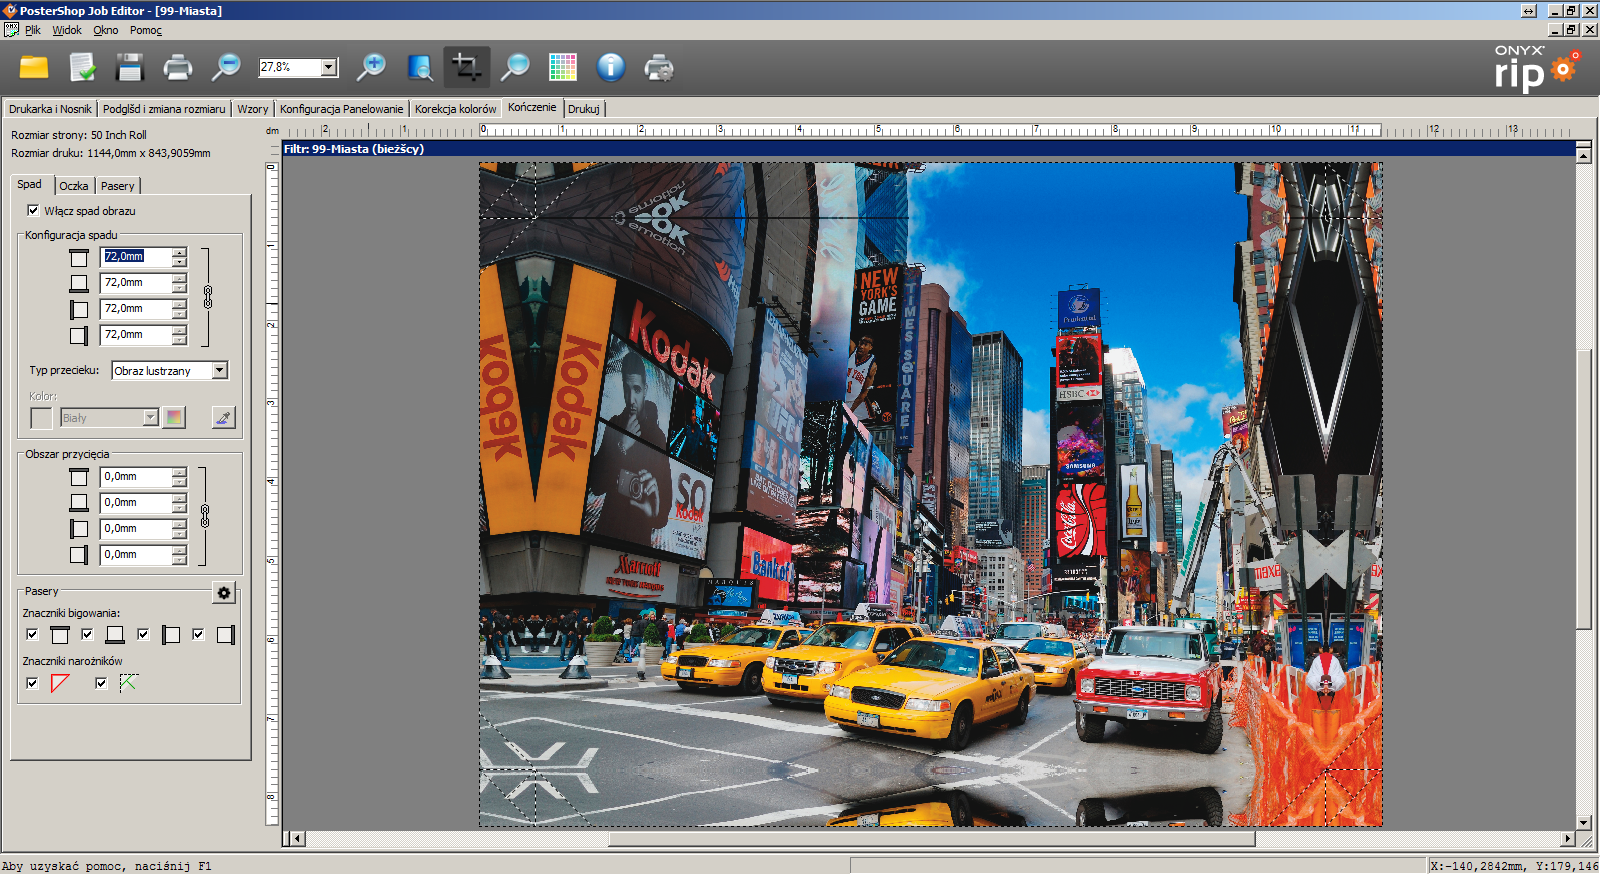Toggle red corner marker checkbox
The image size is (1600, 874).
pyautogui.click(x=32, y=683)
